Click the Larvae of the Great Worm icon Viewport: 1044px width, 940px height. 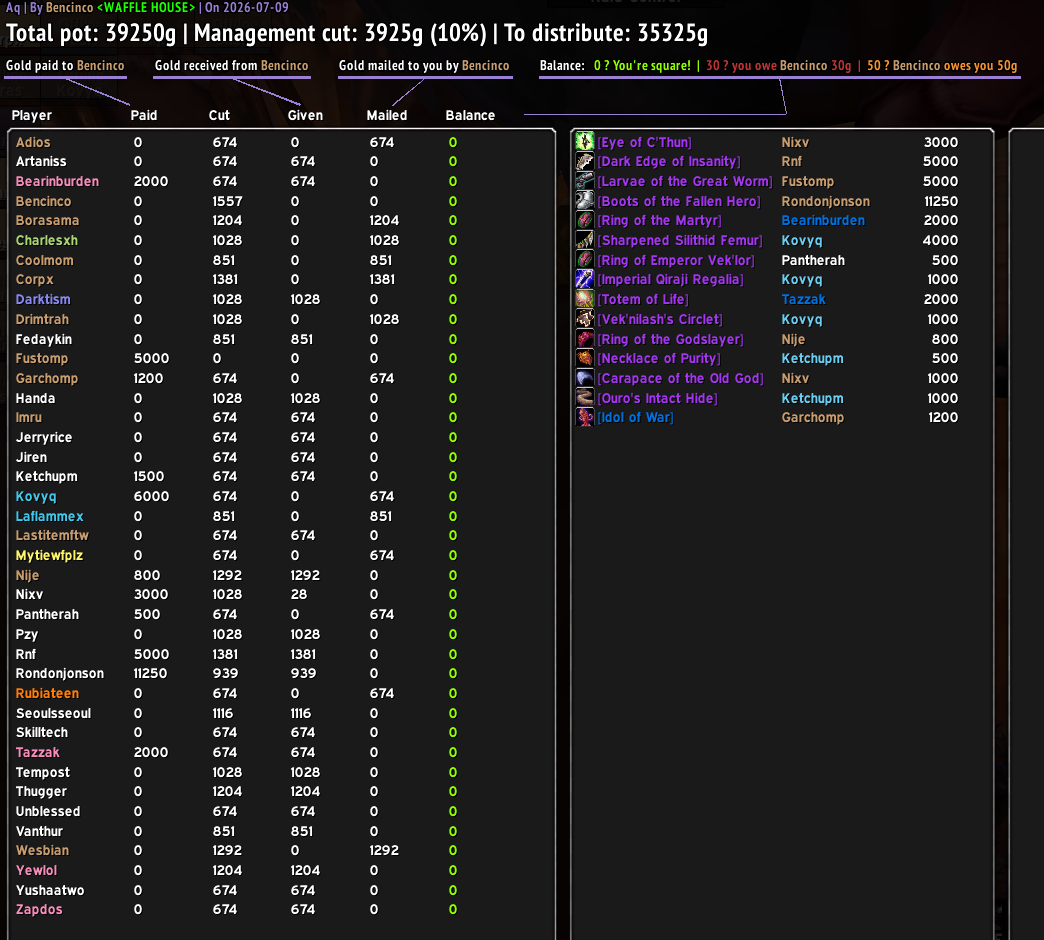click(585, 181)
